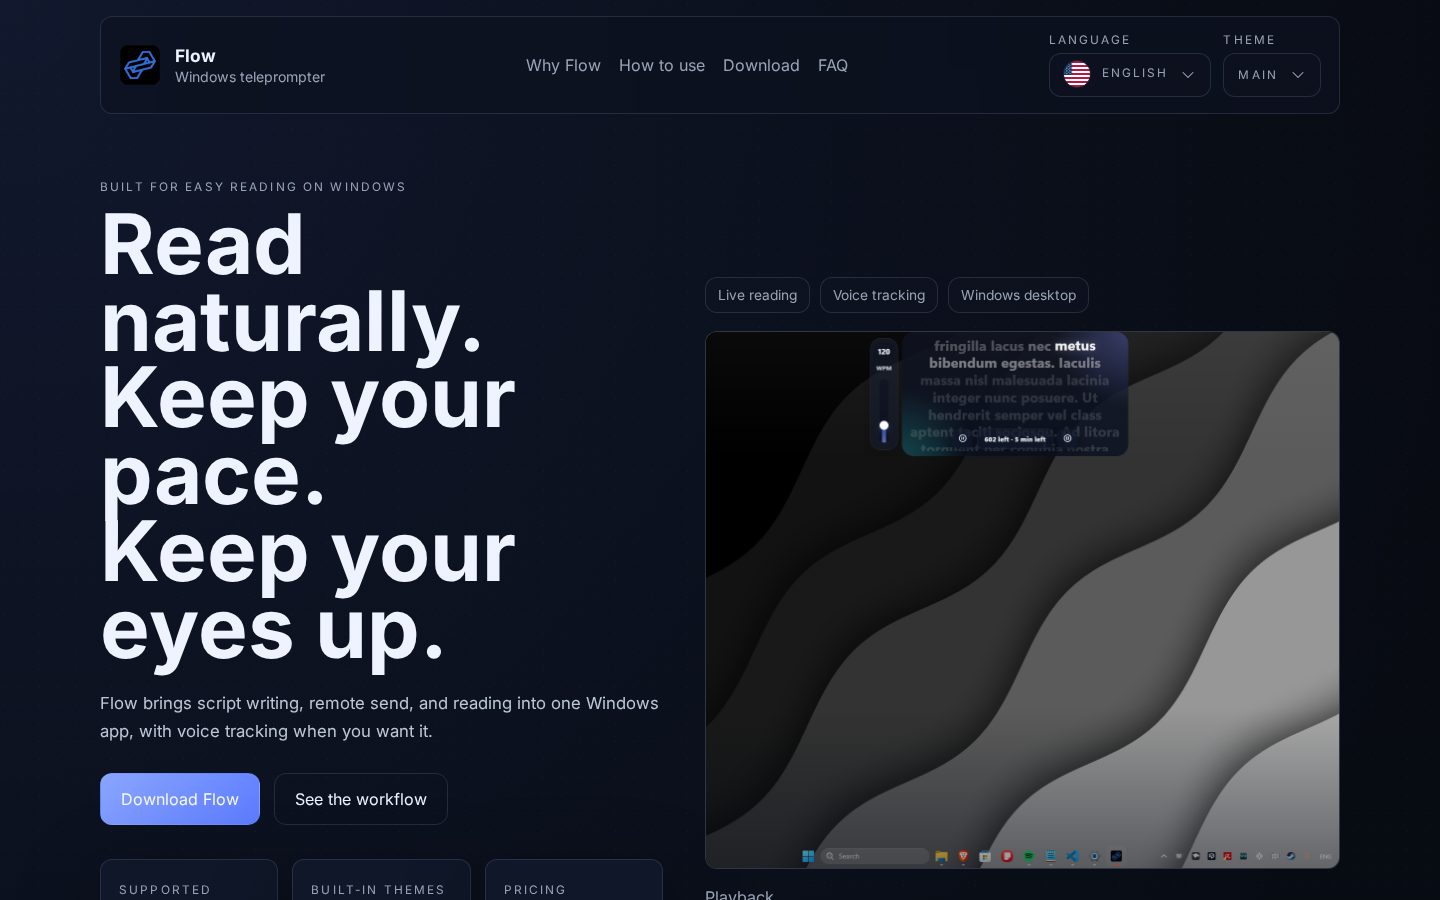This screenshot has width=1440, height=900.
Task: Click the Flow logo icon in the header
Action: [140, 65]
